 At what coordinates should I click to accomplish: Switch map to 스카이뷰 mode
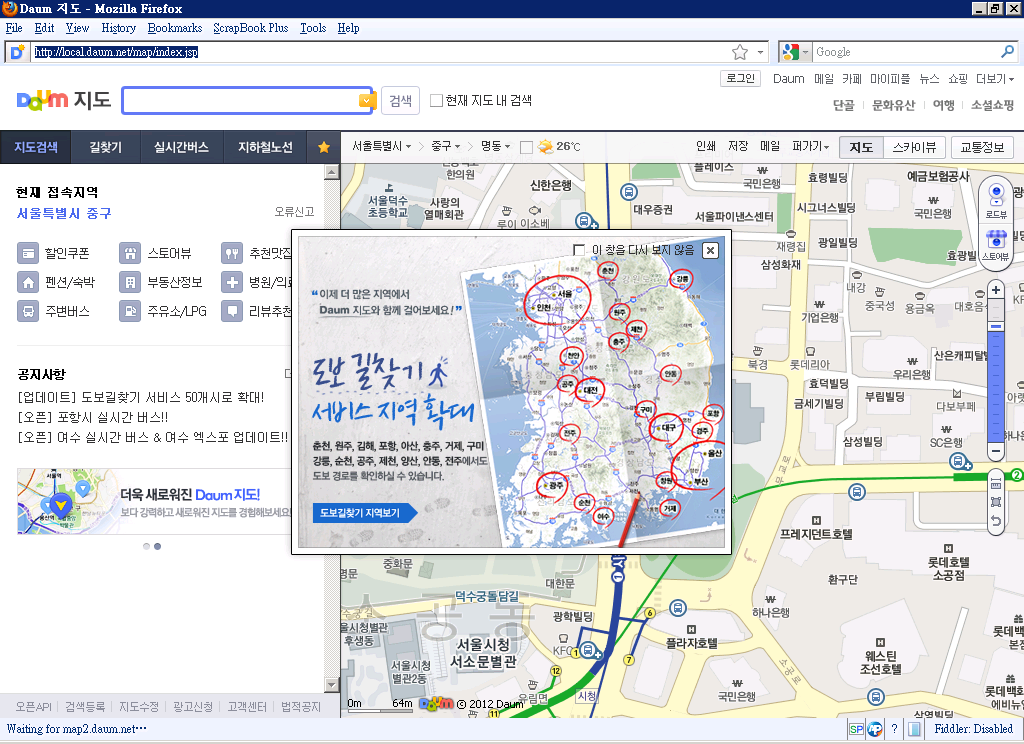pos(914,147)
